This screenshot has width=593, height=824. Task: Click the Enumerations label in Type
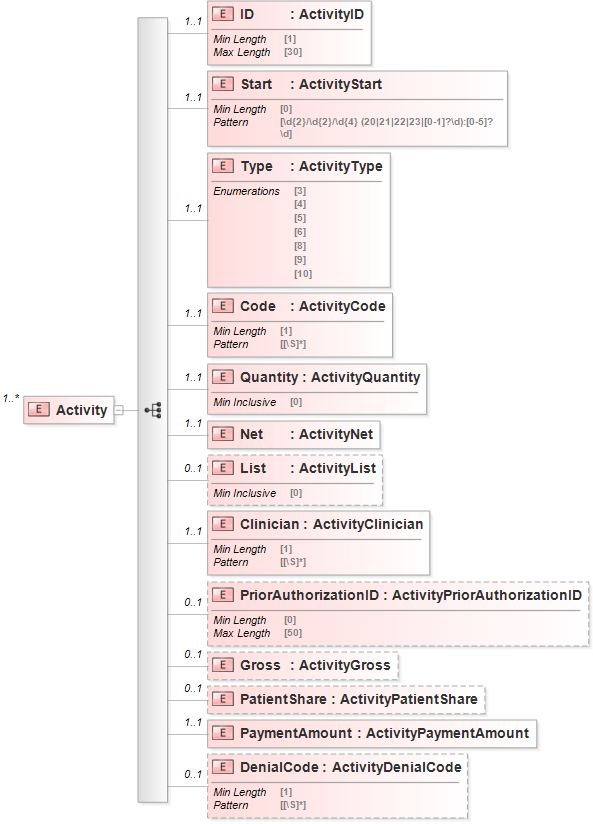pyautogui.click(x=247, y=191)
